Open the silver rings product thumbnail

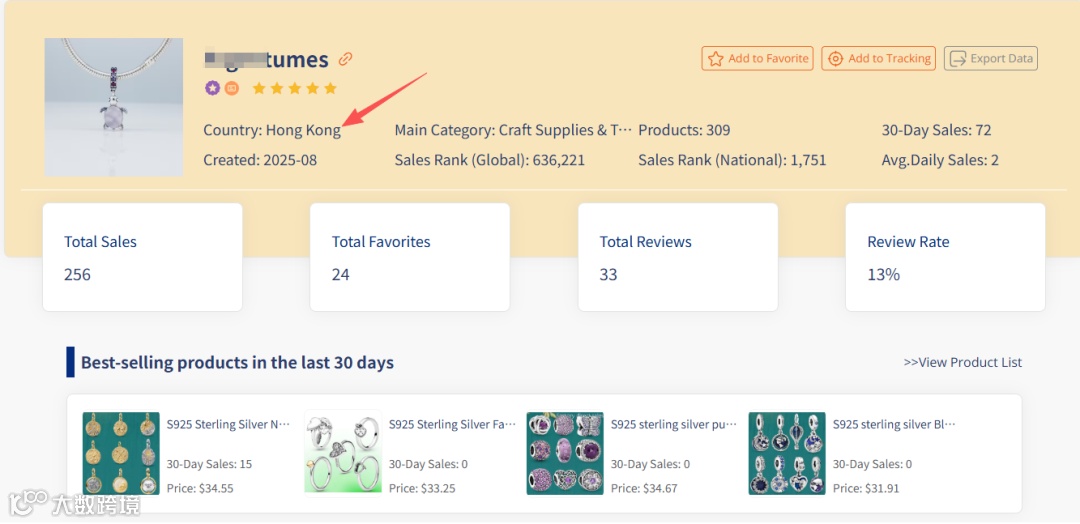pos(343,452)
